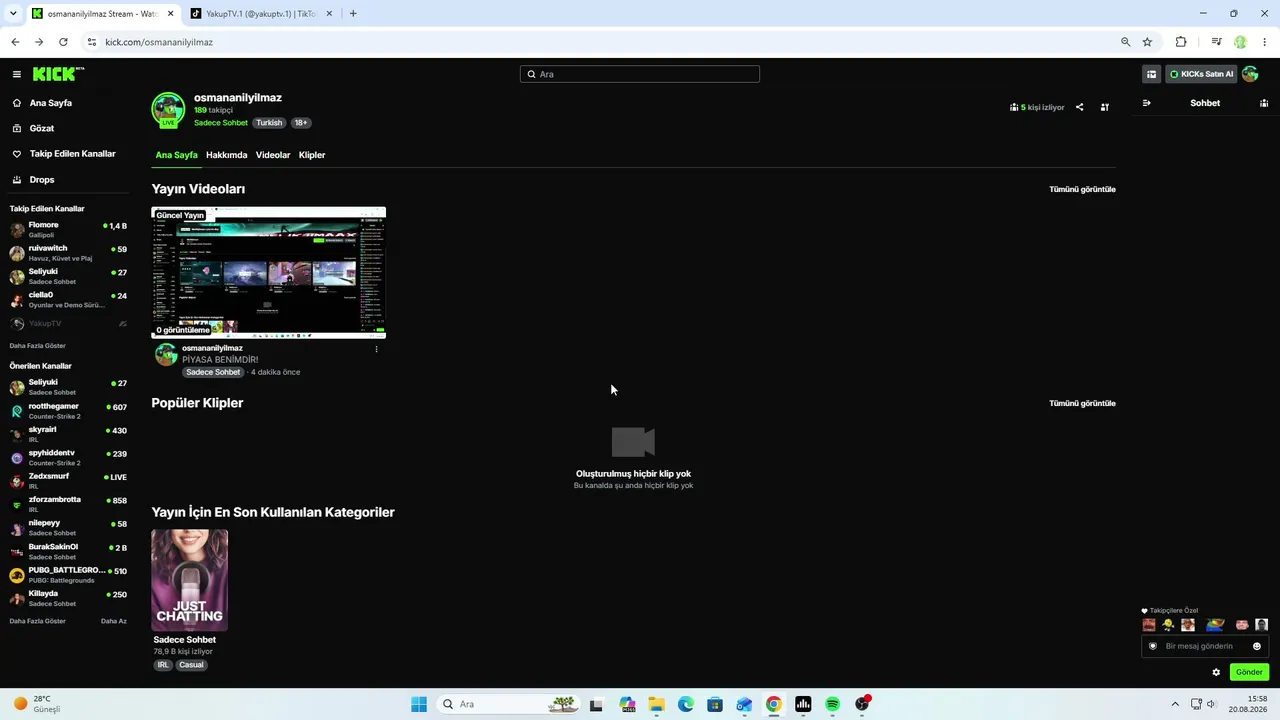Click the KICKs Satın Al button

coord(1201,74)
